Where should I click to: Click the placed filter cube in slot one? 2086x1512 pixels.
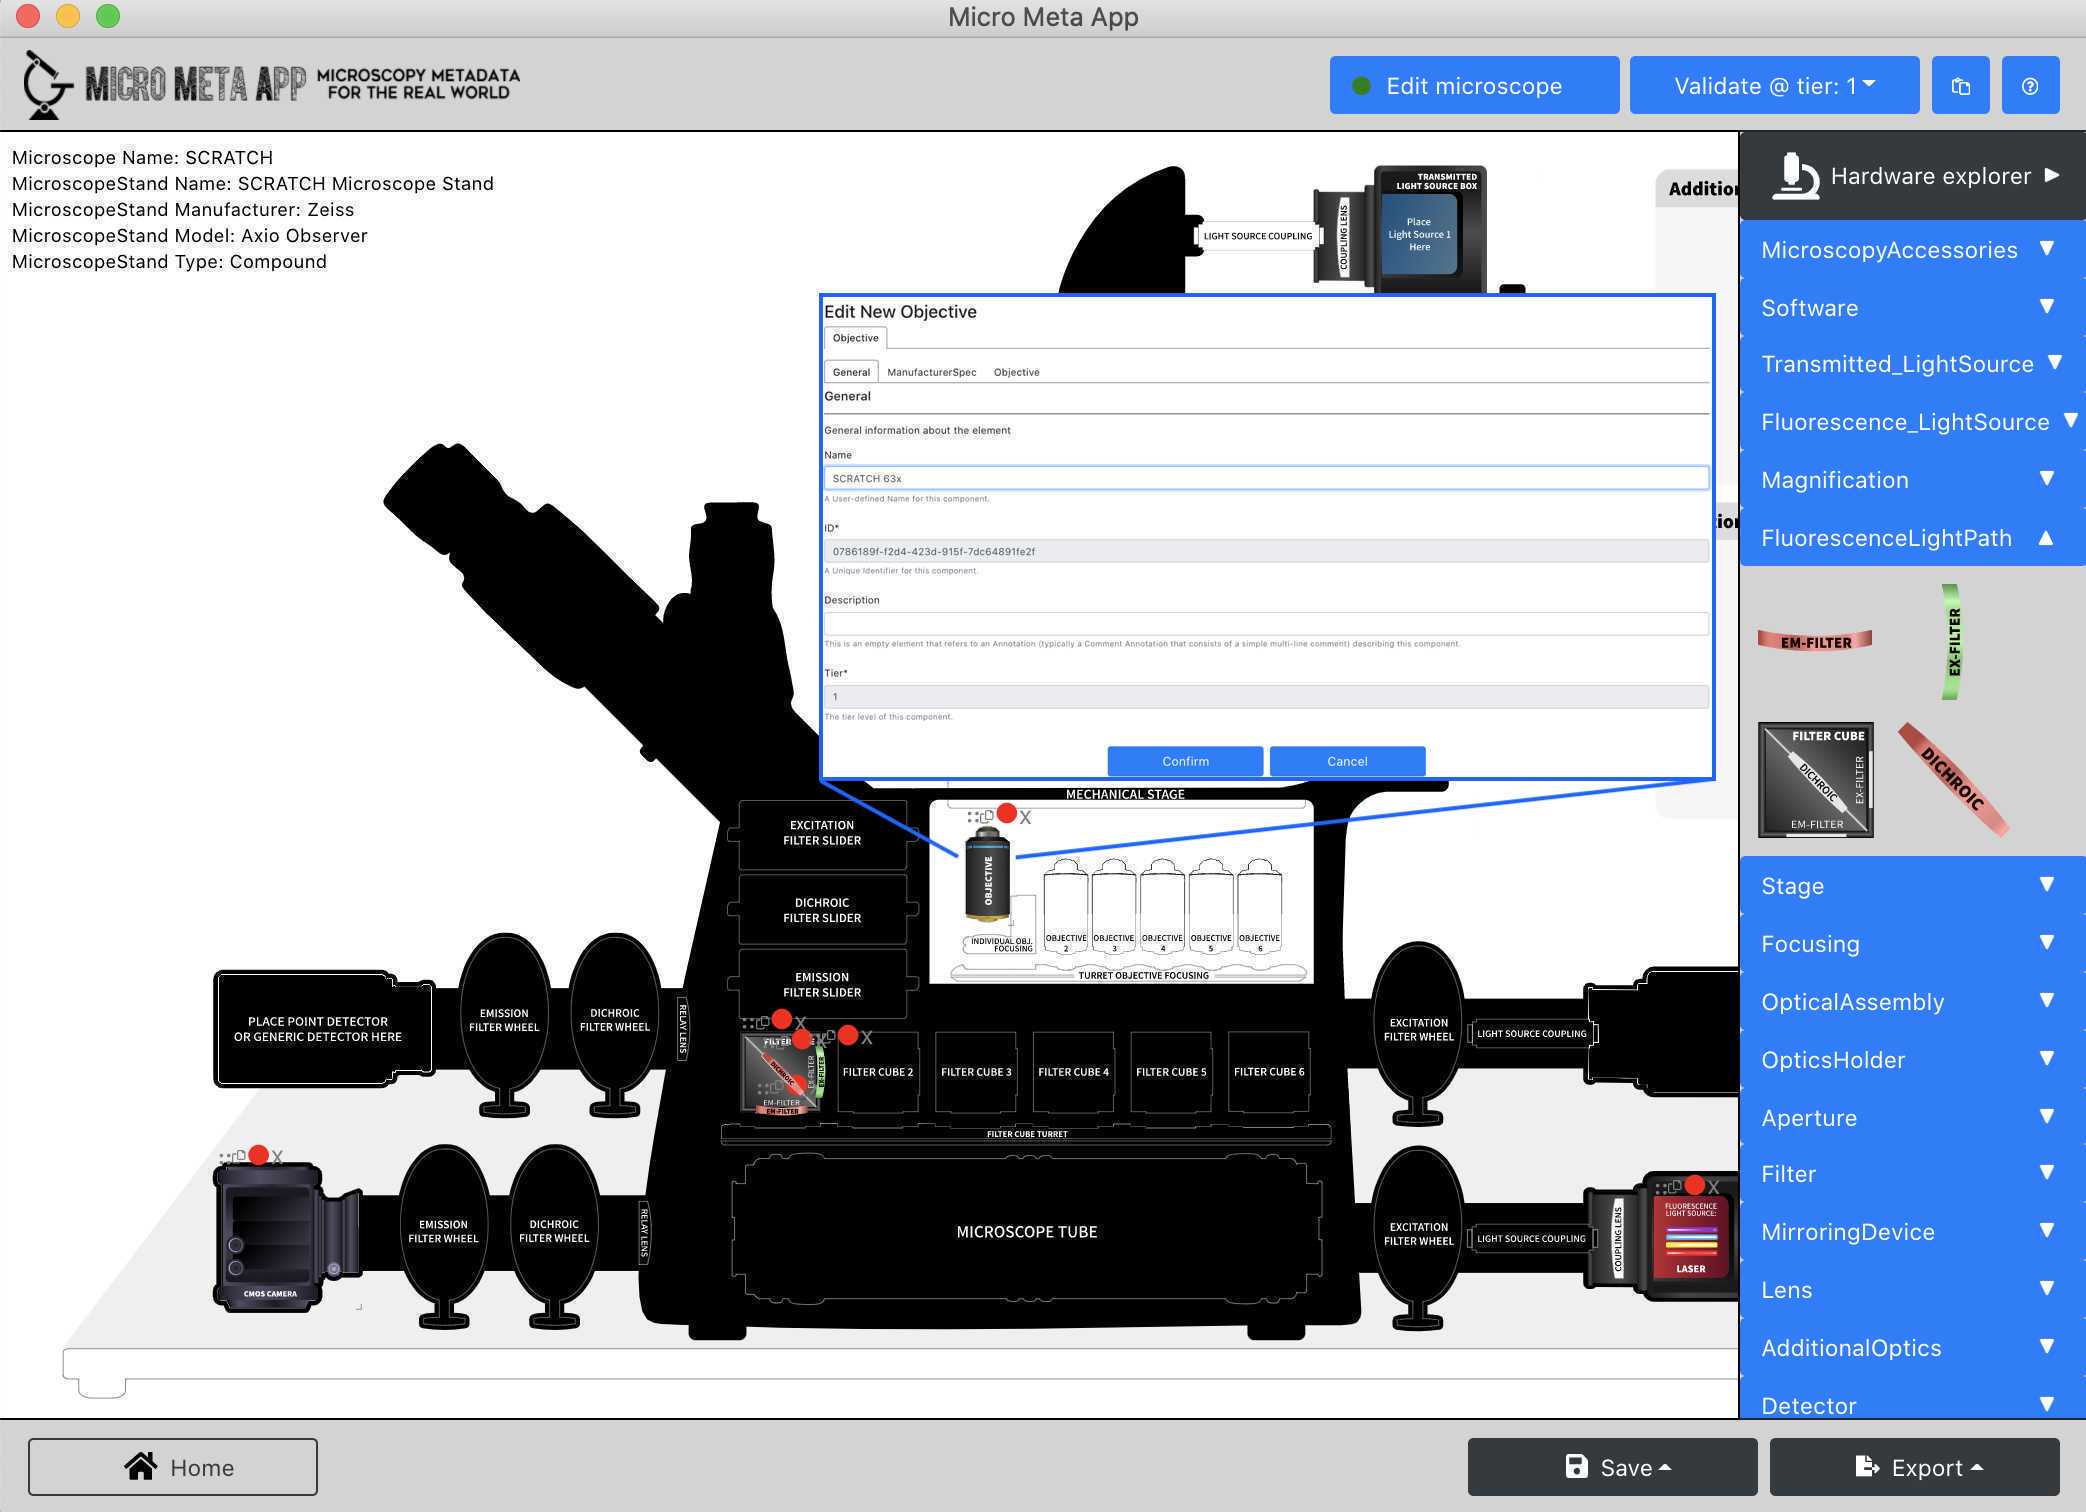click(781, 1074)
